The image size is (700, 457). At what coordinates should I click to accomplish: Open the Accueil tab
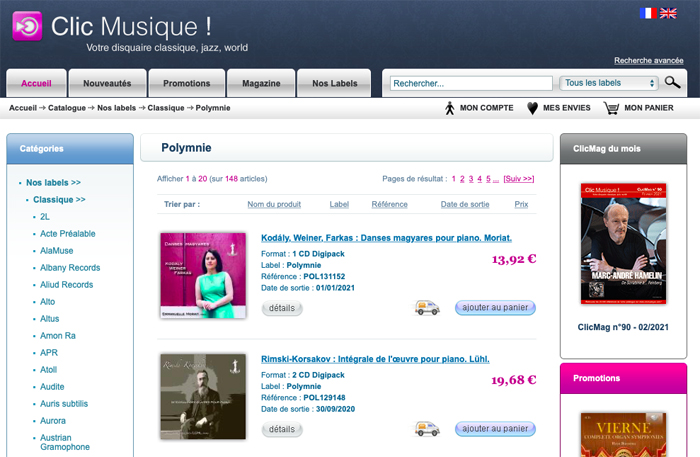click(x=36, y=83)
